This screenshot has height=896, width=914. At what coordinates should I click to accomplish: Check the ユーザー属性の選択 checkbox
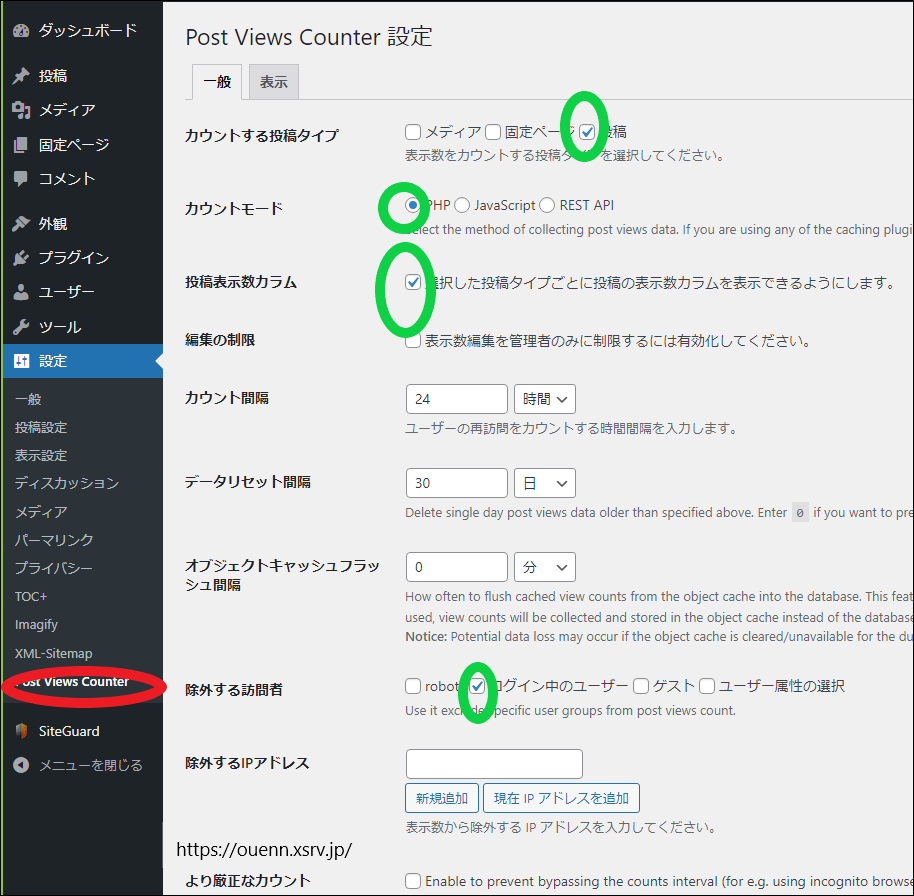coord(707,686)
